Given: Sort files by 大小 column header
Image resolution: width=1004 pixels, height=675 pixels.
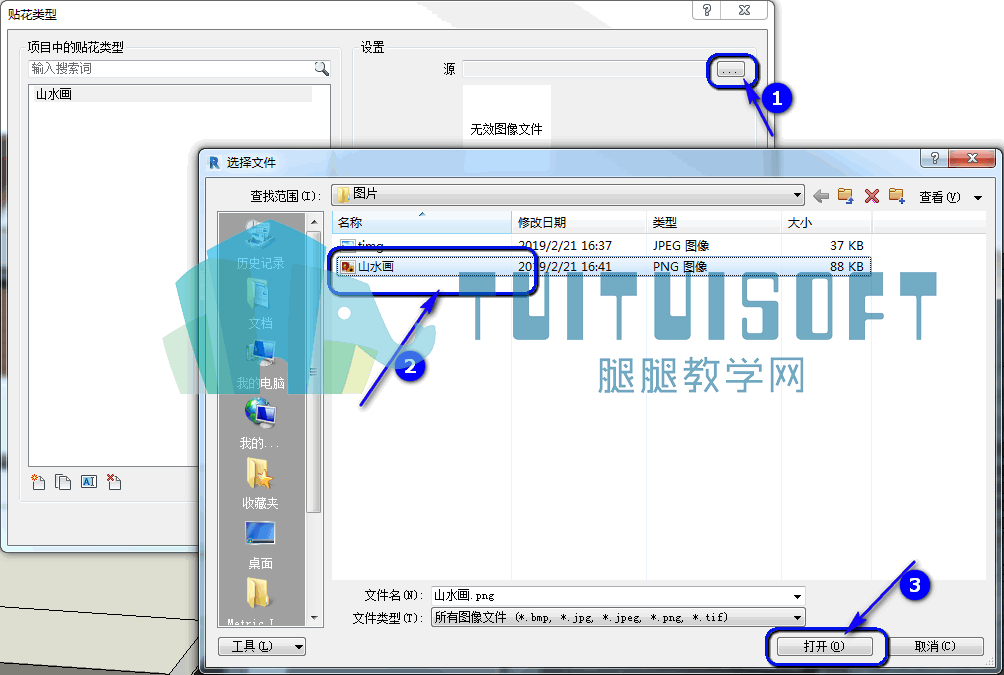Looking at the screenshot, I should tap(827, 222).
